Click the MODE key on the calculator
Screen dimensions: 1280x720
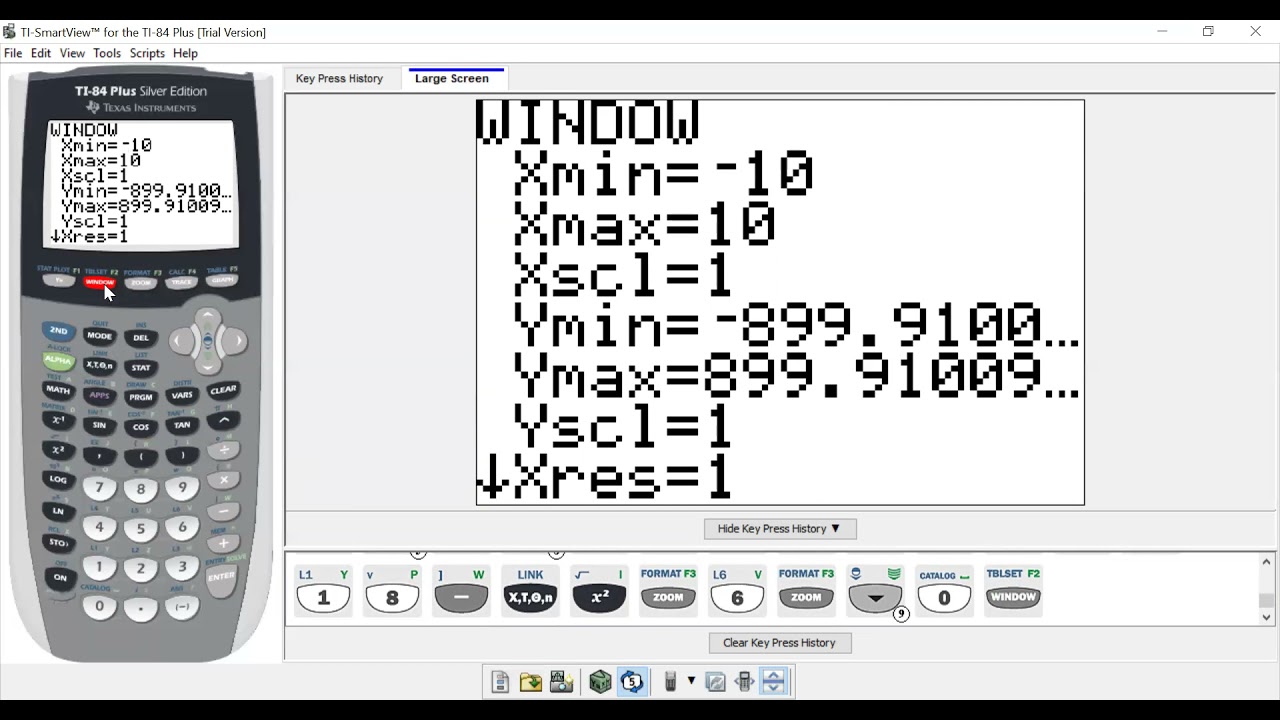click(x=99, y=336)
